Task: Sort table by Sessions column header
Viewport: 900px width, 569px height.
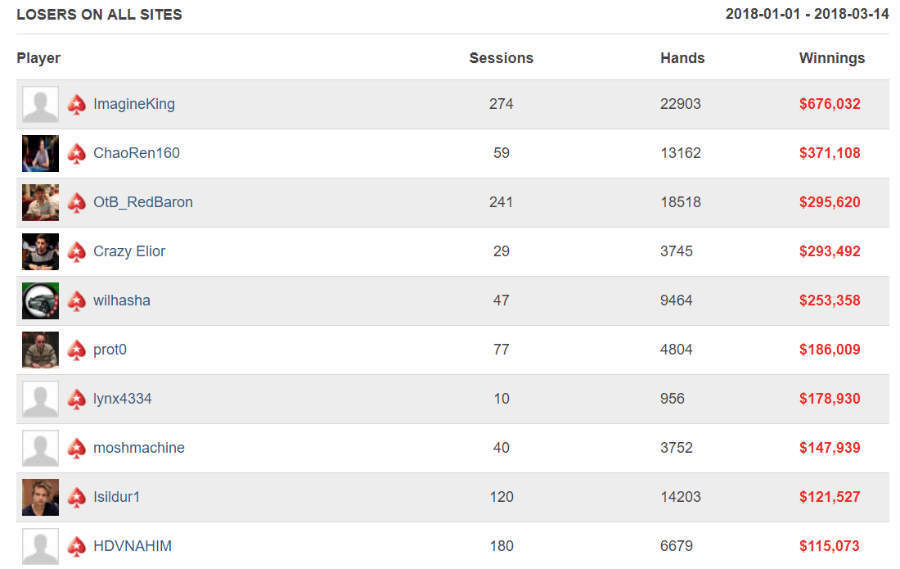Action: click(501, 58)
